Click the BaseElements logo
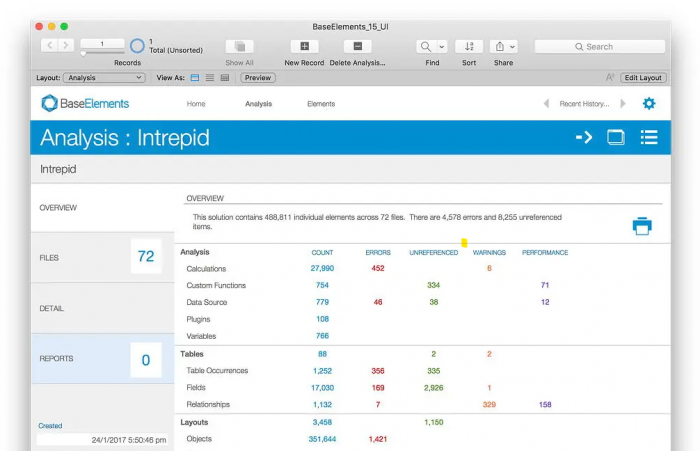The image size is (700, 451). 85,103
